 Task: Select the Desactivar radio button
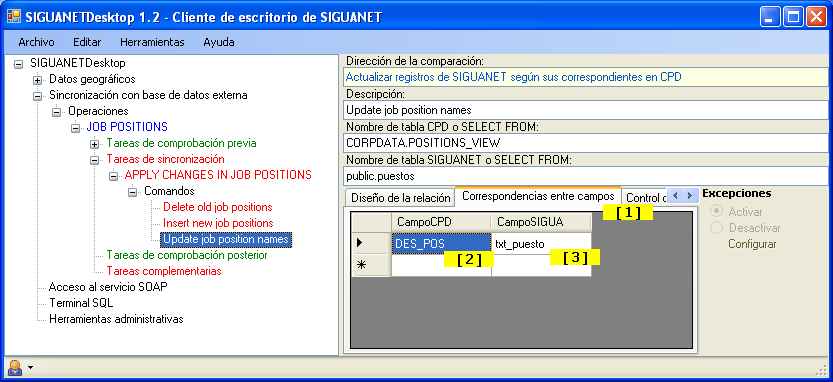click(717, 228)
